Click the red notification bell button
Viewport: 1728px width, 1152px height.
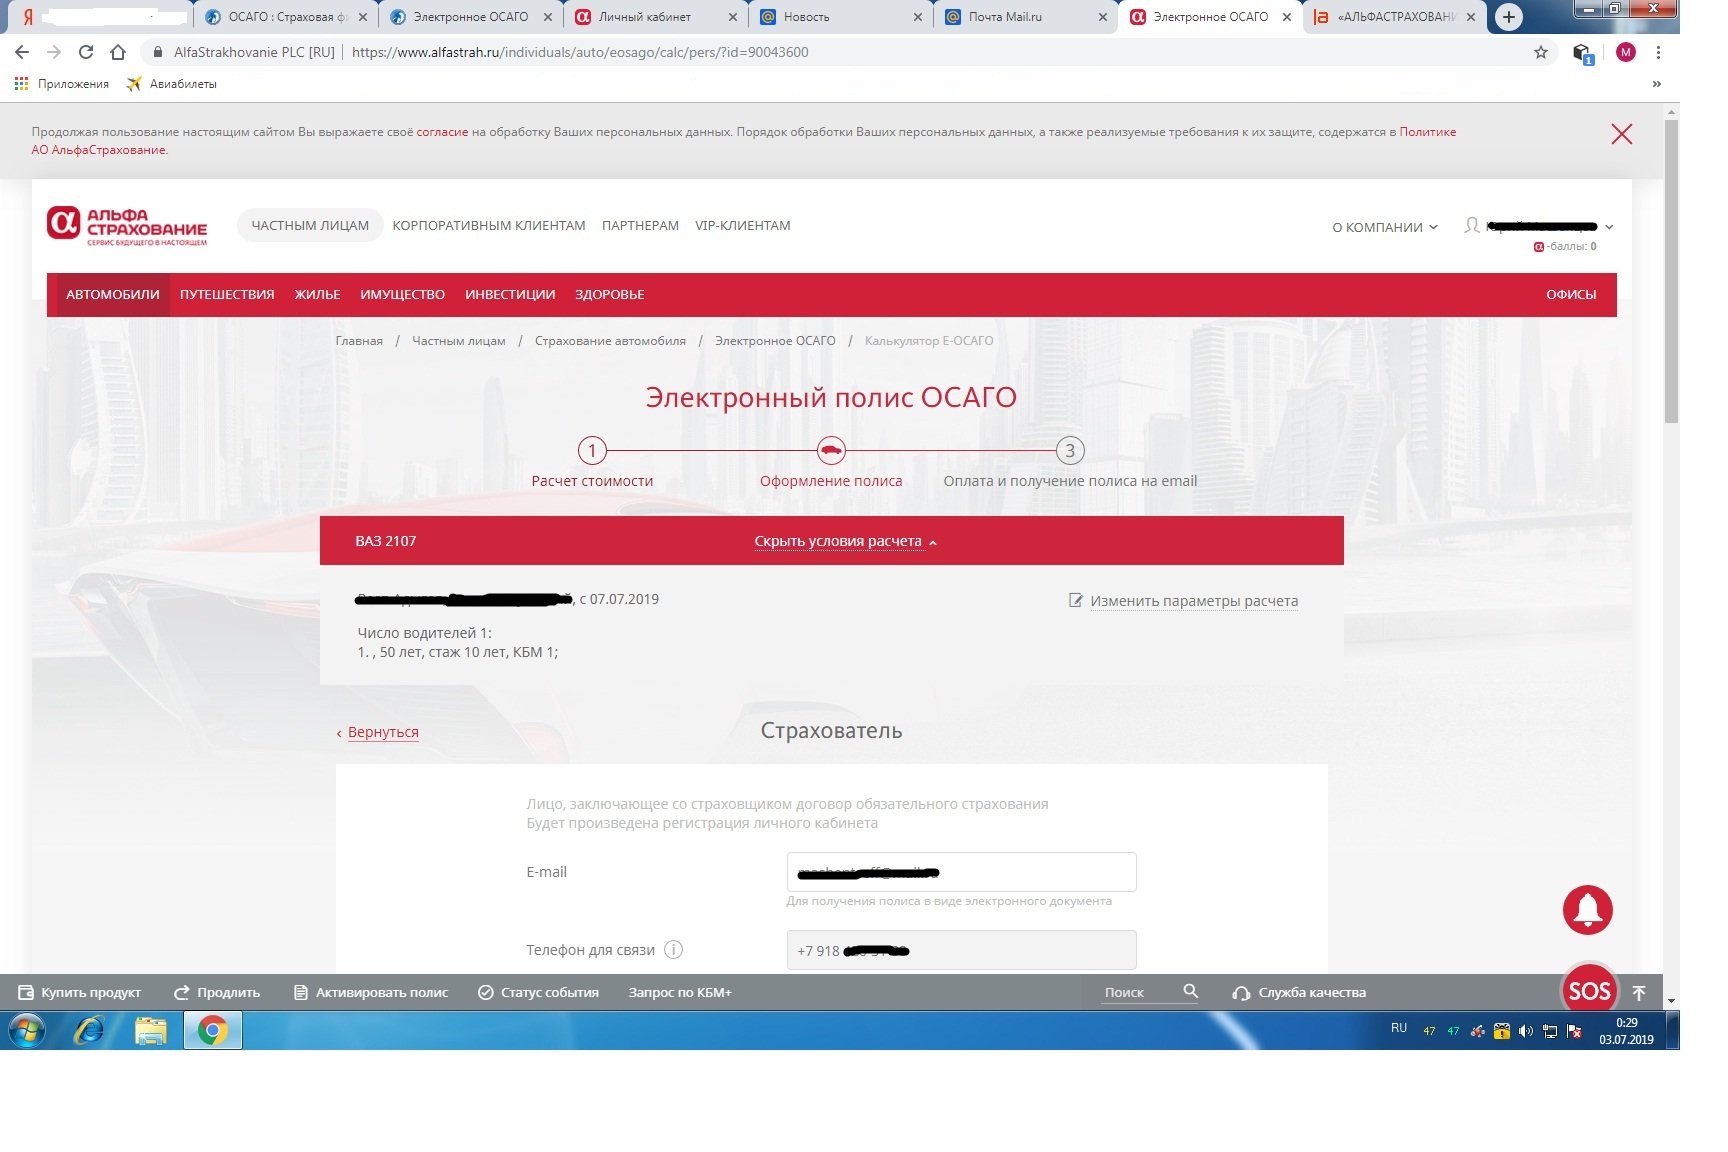tap(1588, 910)
